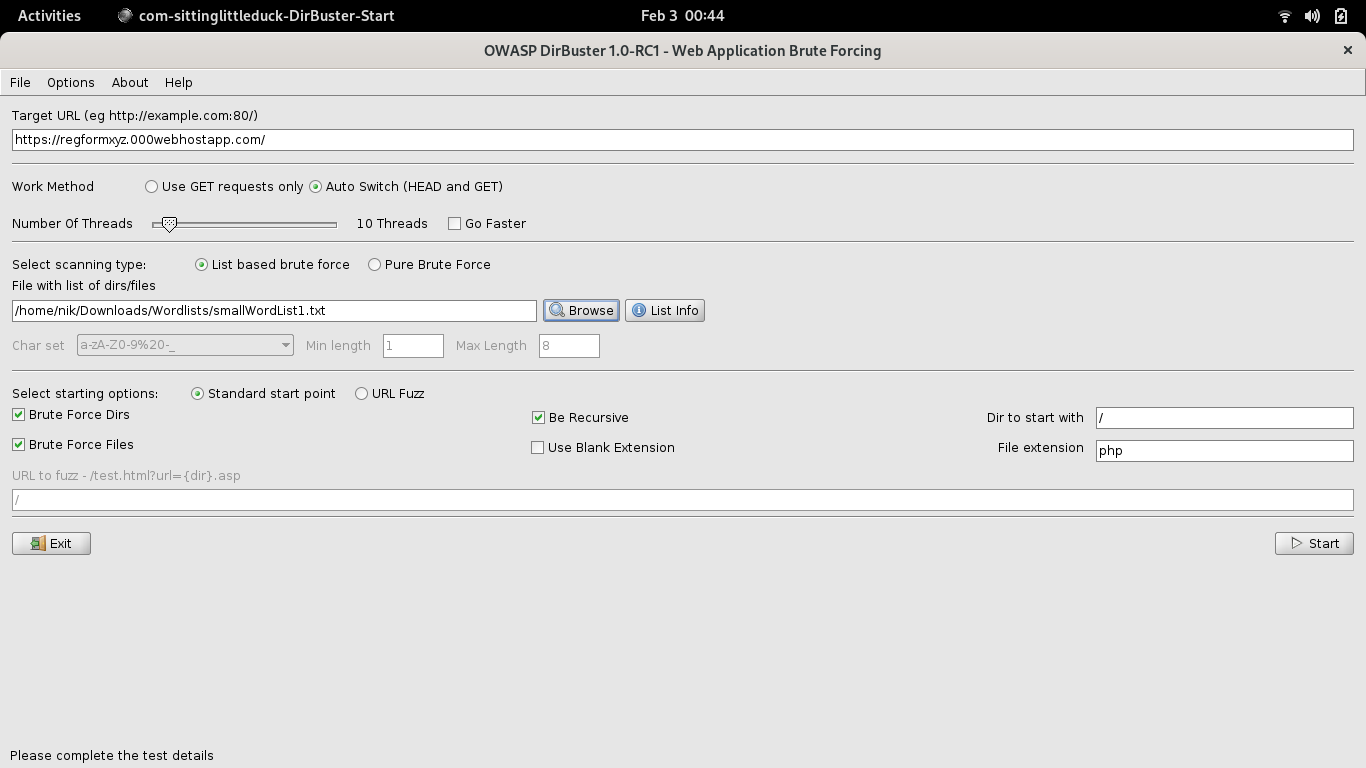The image size is (1366, 768).
Task: Click the wordlist file path field
Action: (x=274, y=311)
